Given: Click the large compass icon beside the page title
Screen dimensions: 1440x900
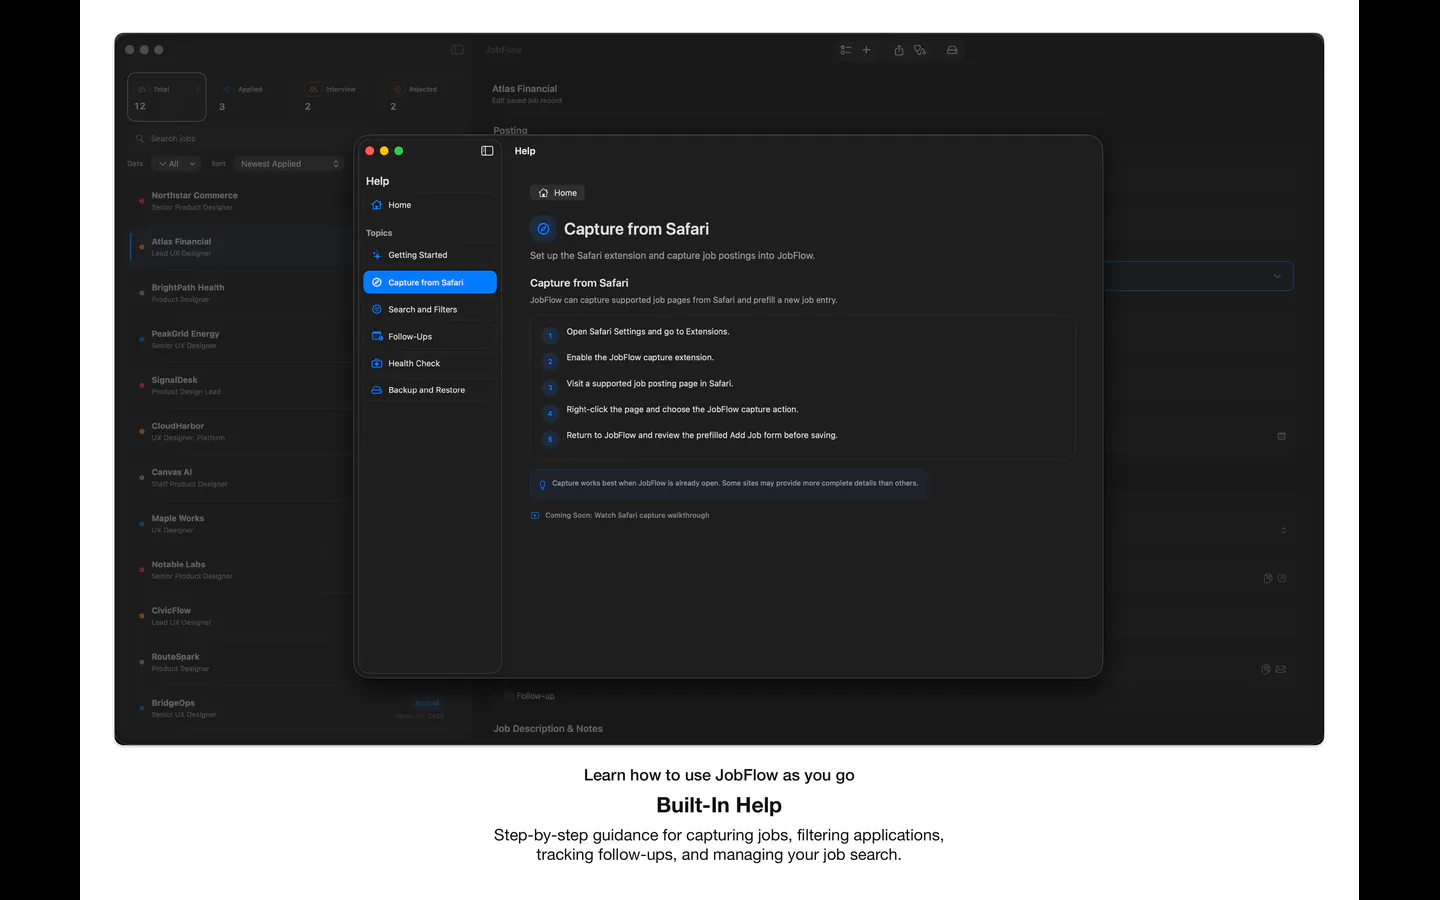Looking at the screenshot, I should [x=543, y=229].
